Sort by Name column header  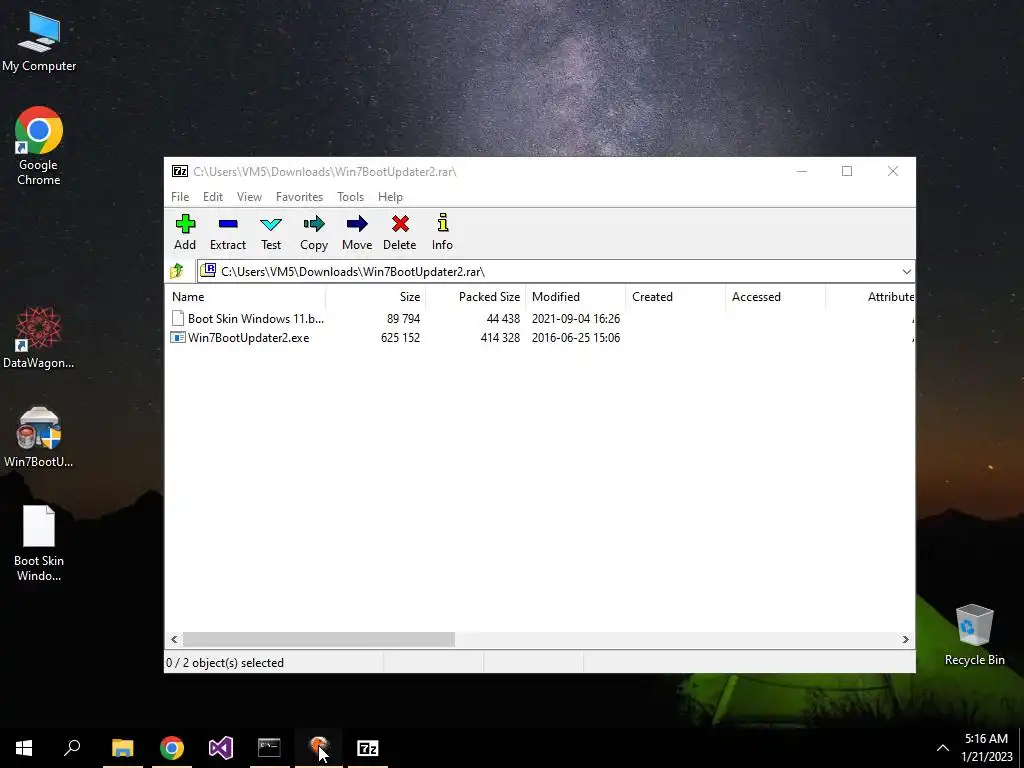point(246,296)
